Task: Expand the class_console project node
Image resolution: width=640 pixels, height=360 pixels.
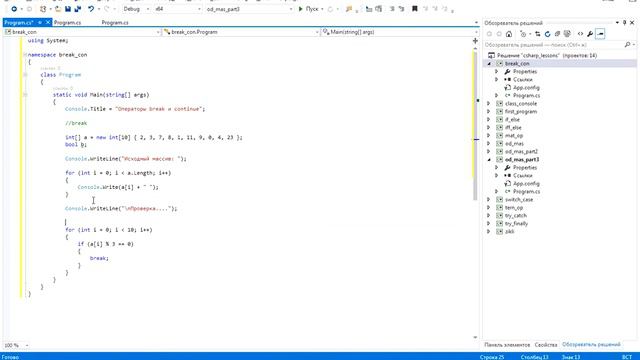Action: pos(489,104)
